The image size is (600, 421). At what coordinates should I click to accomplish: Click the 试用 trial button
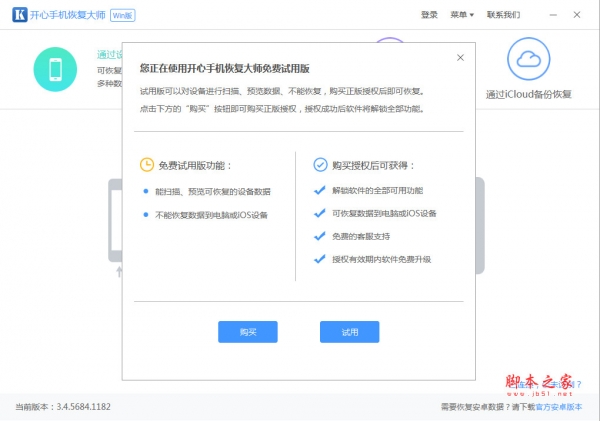pyautogui.click(x=349, y=332)
